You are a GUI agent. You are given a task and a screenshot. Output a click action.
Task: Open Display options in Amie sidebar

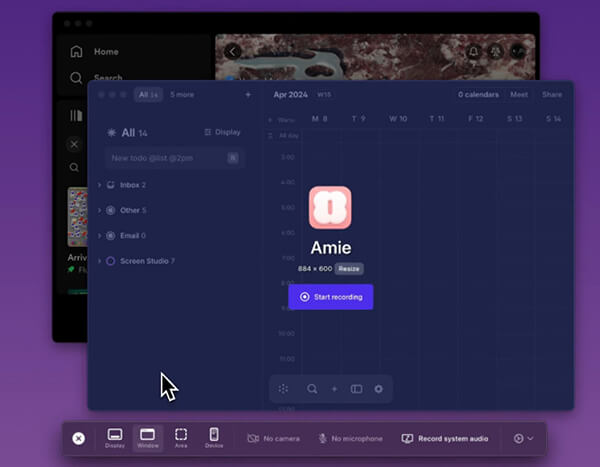(x=222, y=132)
